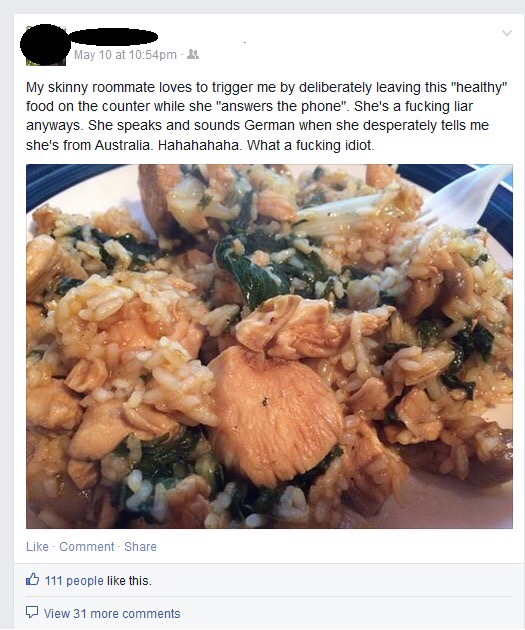Click the redacted profile picture
525x630 pixels.
(44, 45)
